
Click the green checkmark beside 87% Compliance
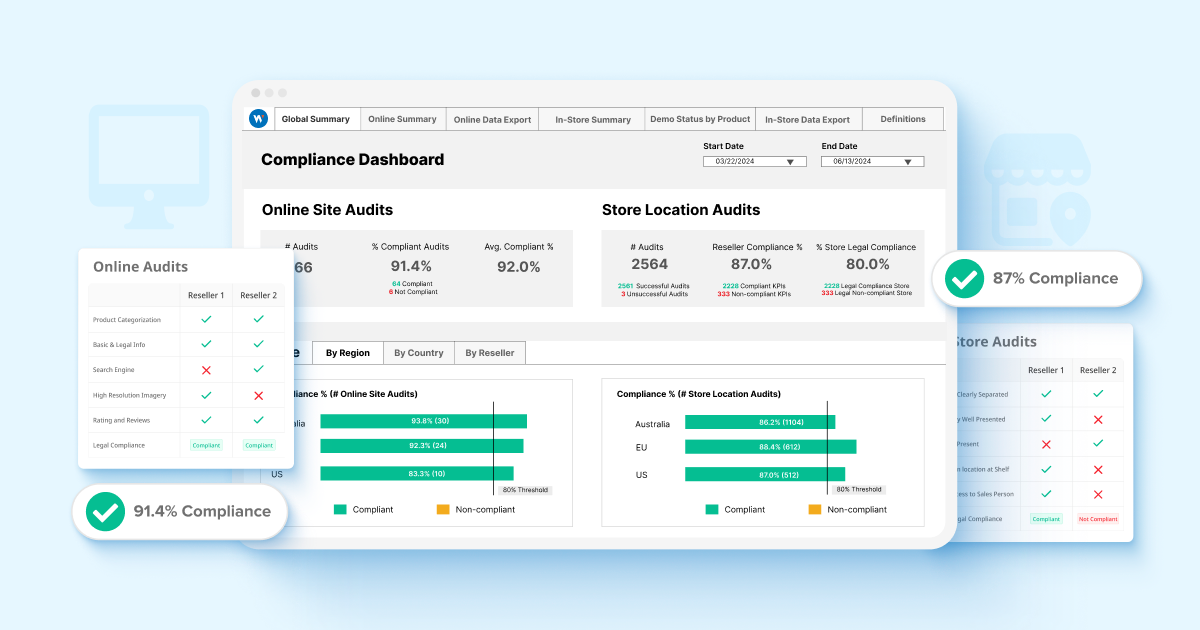pos(964,279)
